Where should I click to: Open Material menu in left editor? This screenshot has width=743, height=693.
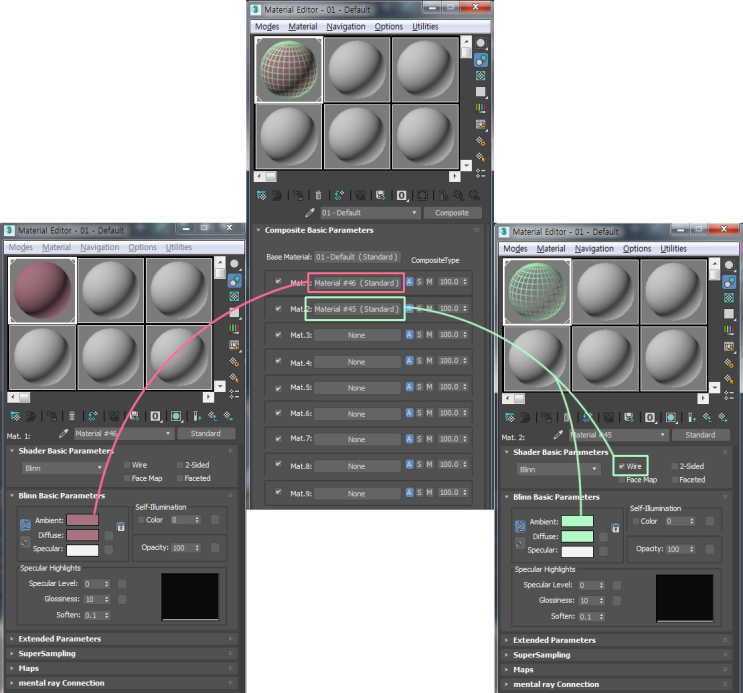pos(56,247)
